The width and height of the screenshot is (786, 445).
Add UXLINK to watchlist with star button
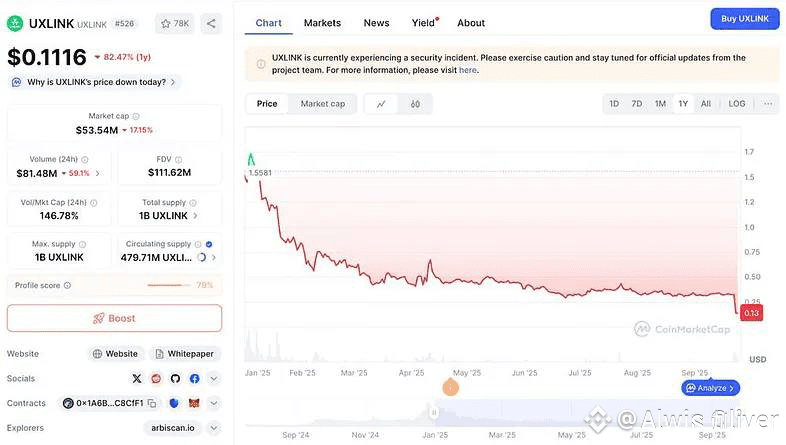174,24
